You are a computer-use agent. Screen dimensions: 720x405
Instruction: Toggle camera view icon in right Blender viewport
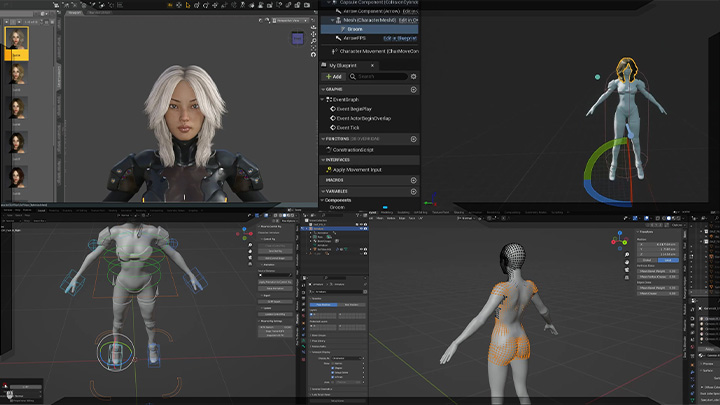click(x=627, y=270)
